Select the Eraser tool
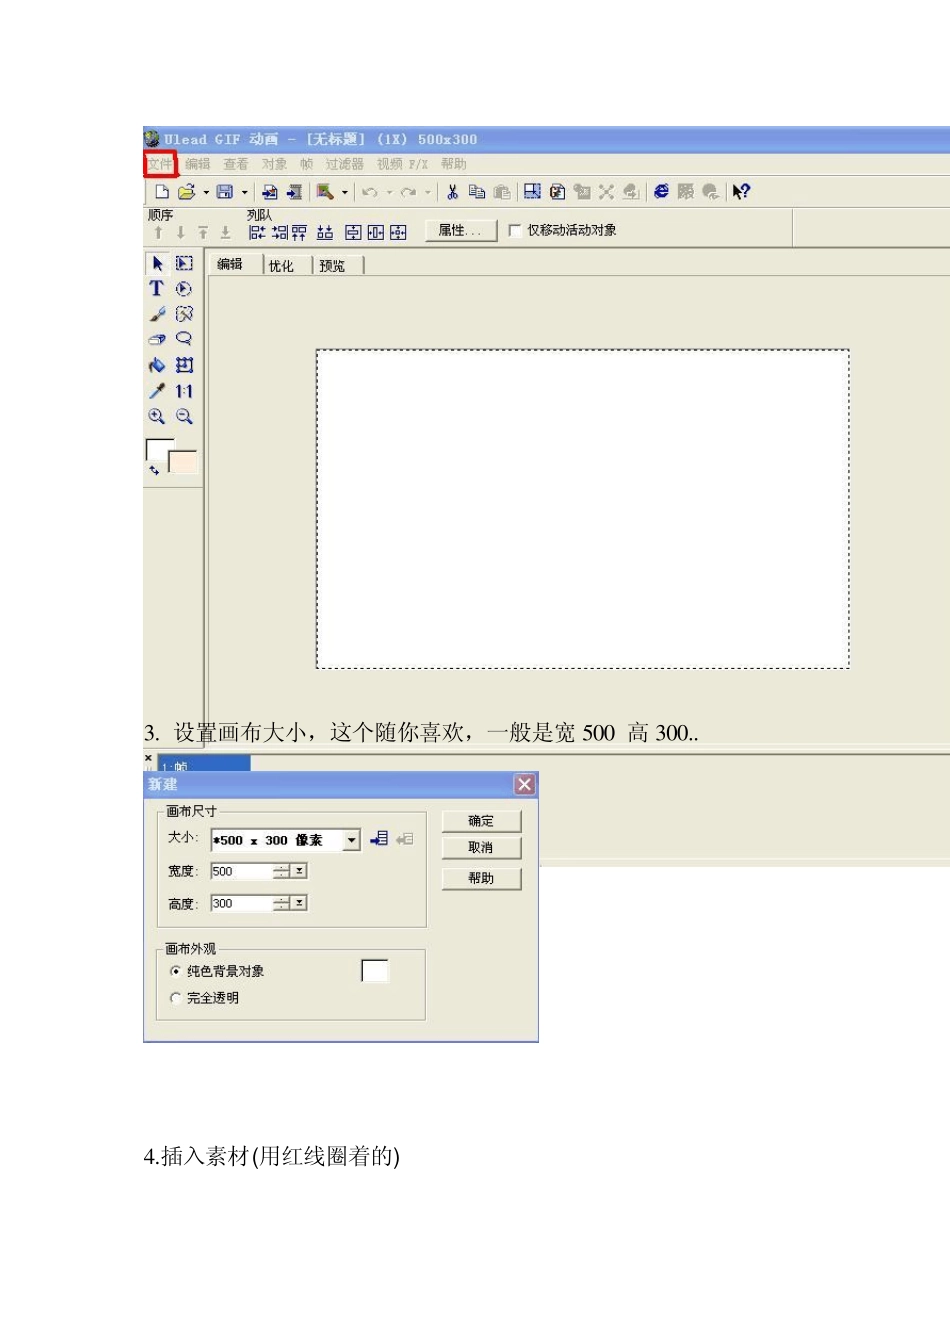950x1344 pixels. [x=157, y=339]
